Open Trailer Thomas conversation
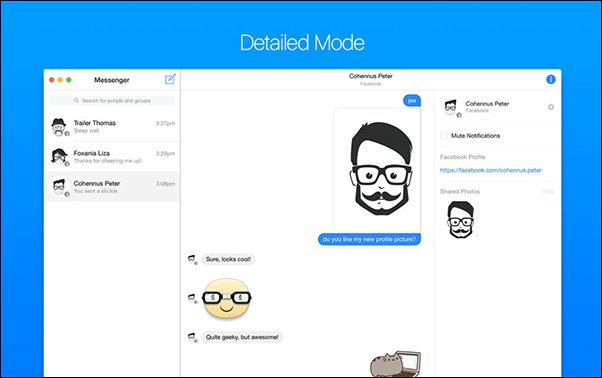 click(x=112, y=127)
